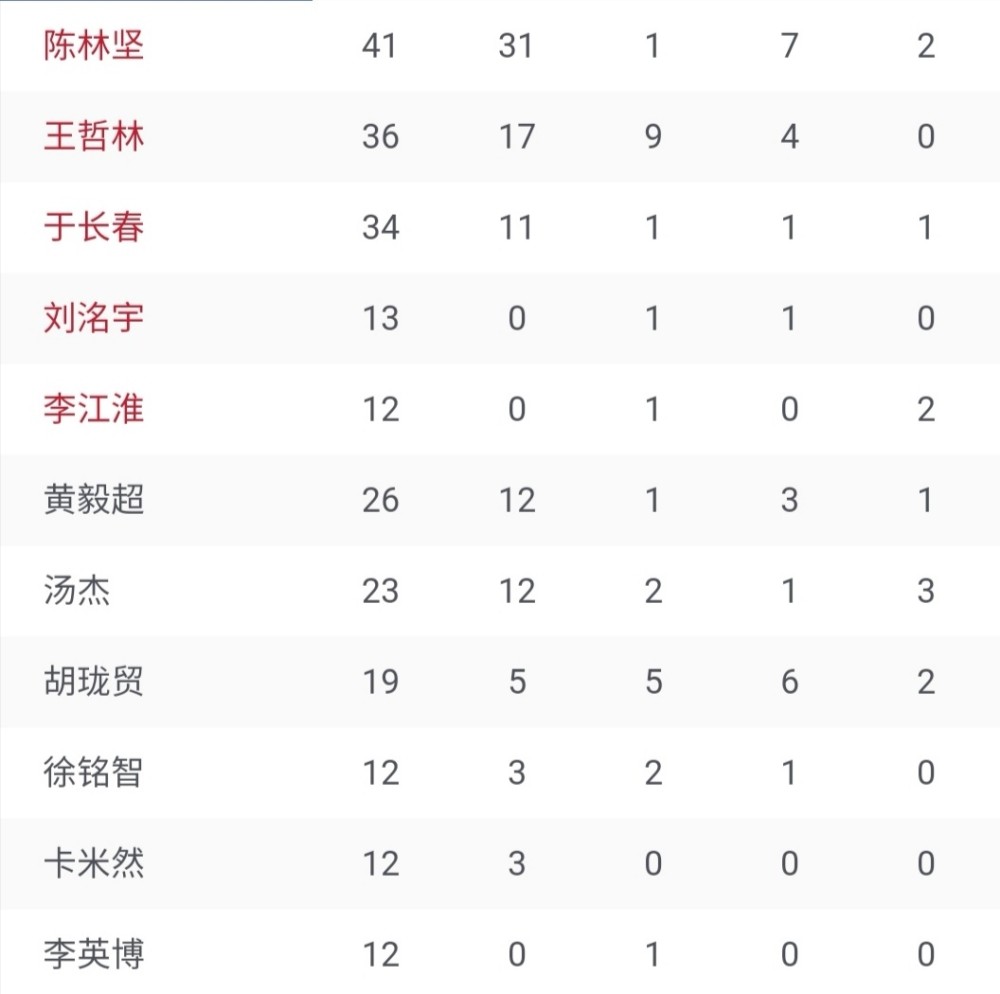The height and width of the screenshot is (994, 1000).
Task: Click 汤杰's stat value 23
Action: point(381,591)
